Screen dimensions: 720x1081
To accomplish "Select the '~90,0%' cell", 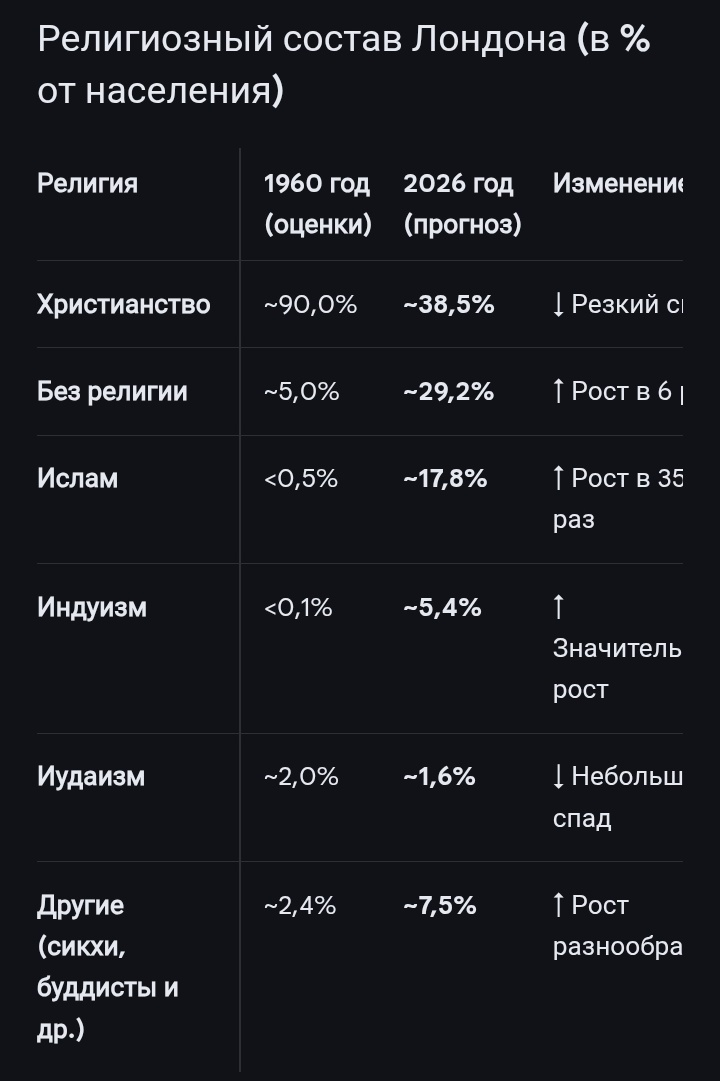I will click(x=310, y=304).
